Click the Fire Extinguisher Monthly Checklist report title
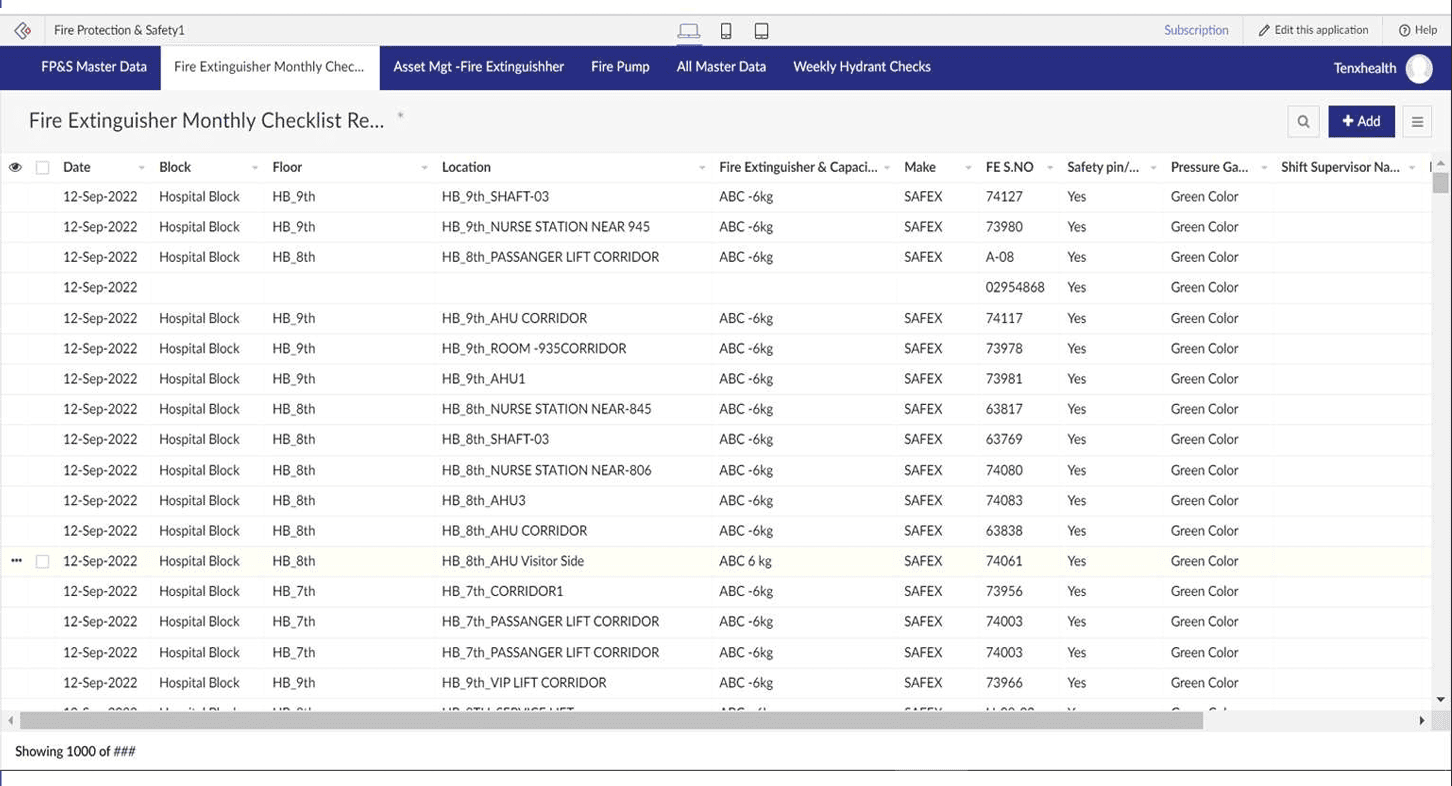 [206, 121]
